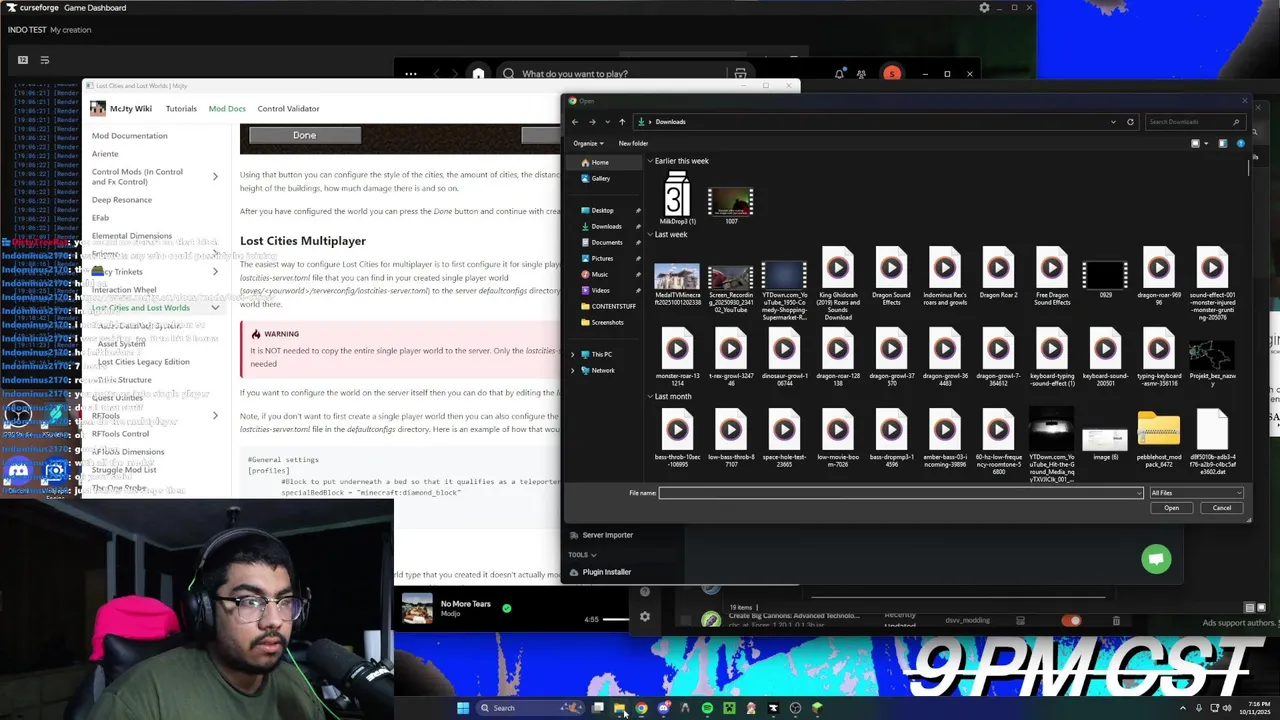Open Ariente in the wiki sidebar
The width and height of the screenshot is (1280, 720).
pos(105,154)
